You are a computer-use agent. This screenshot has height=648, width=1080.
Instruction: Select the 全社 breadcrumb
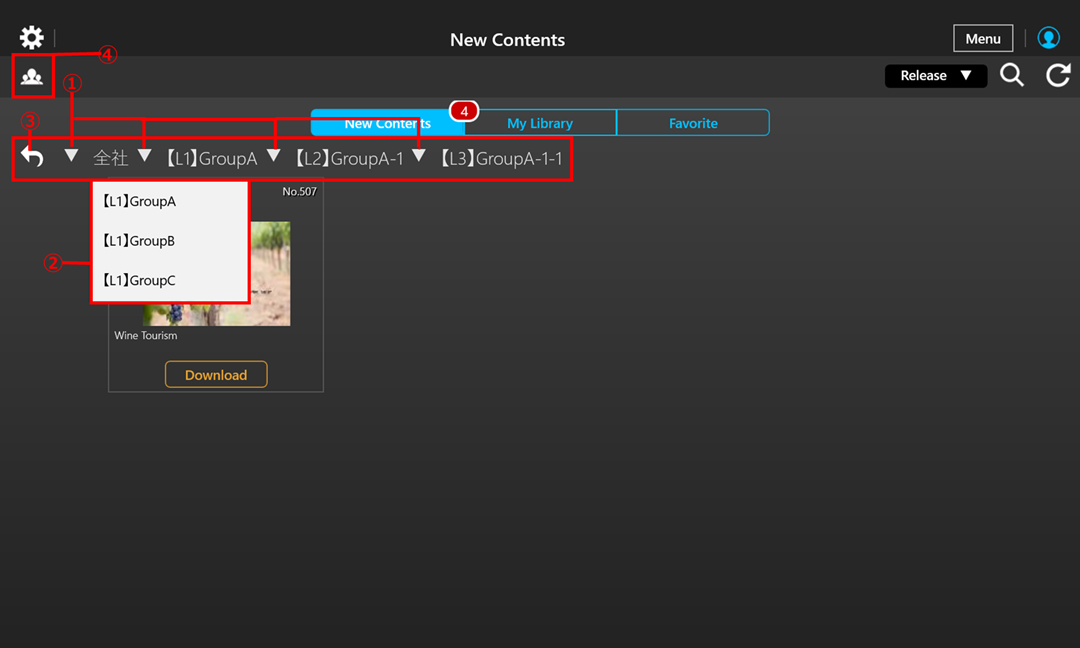[x=111, y=158]
